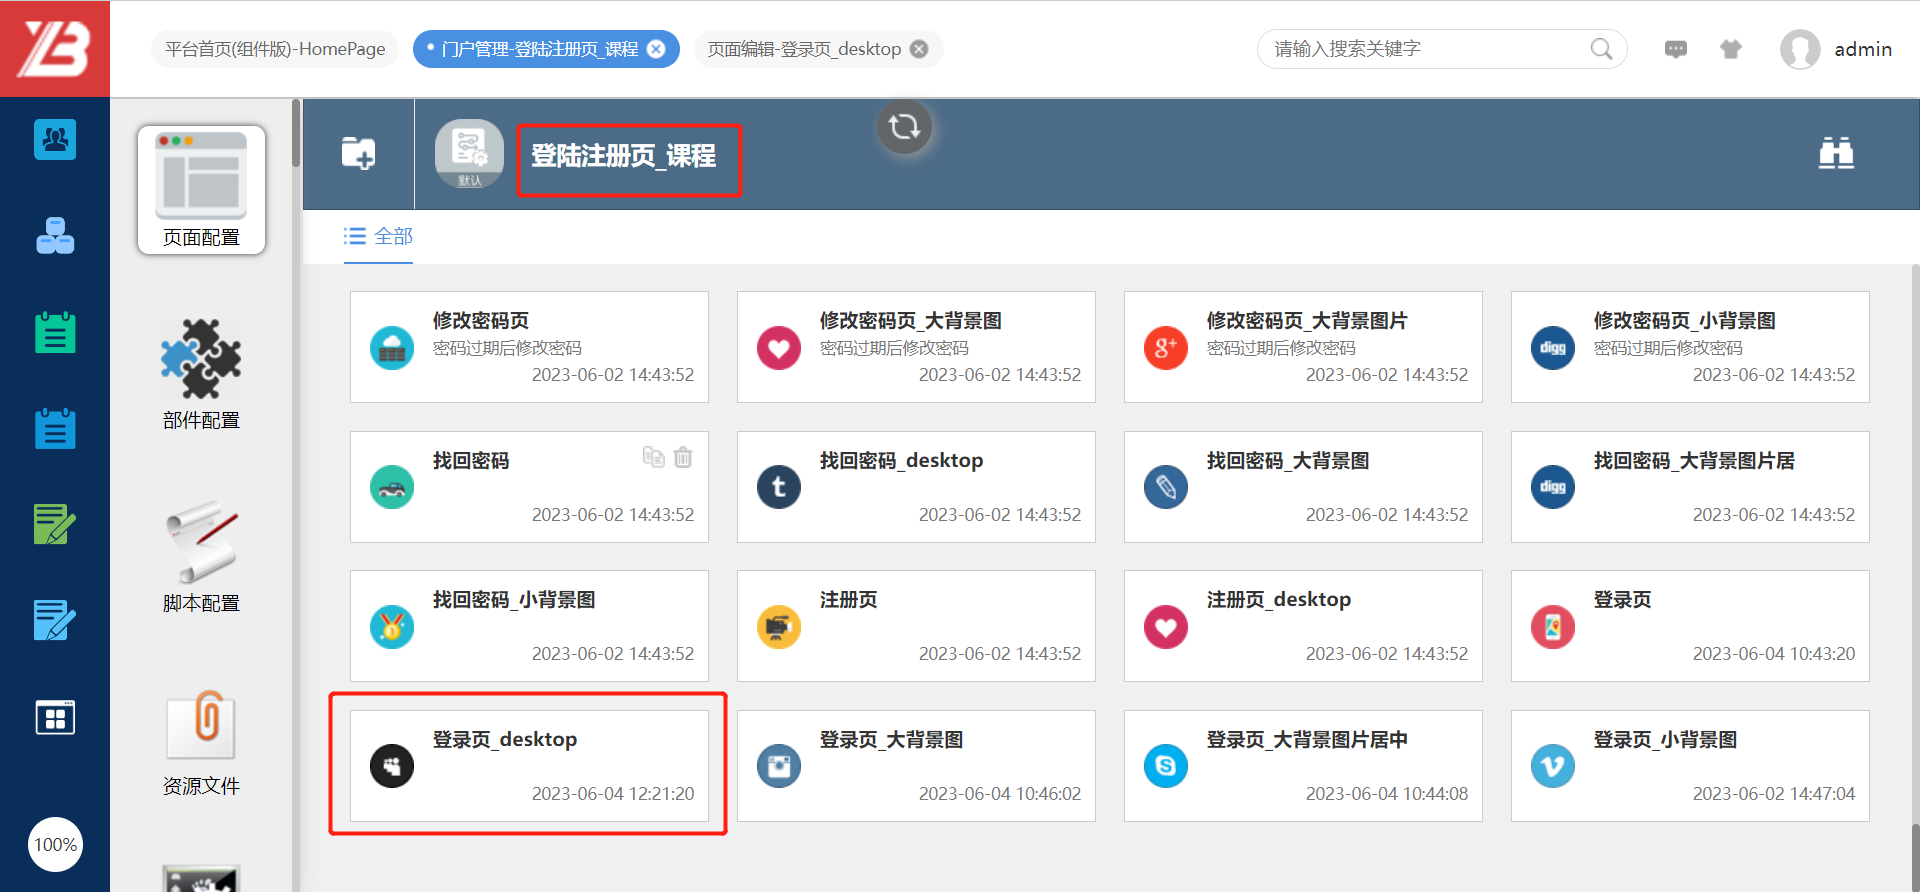
Task: Open the 找回密码_大背景图片居 card
Action: (1690, 487)
